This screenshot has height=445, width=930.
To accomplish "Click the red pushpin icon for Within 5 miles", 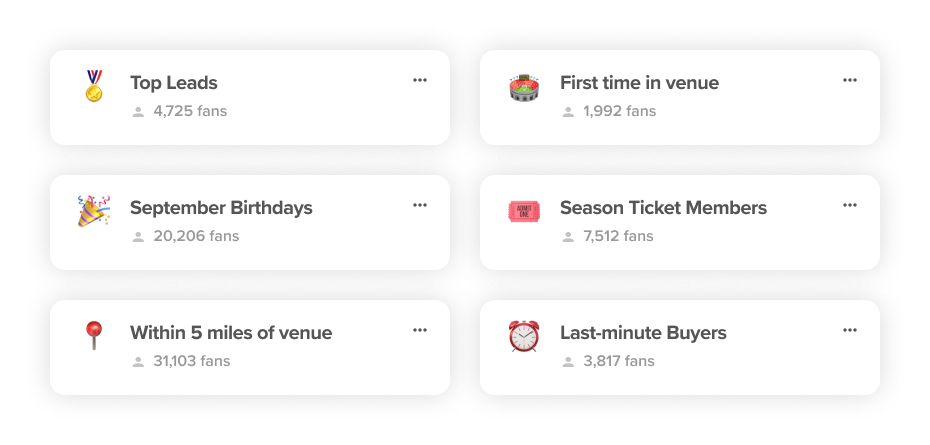I will pyautogui.click(x=93, y=335).
